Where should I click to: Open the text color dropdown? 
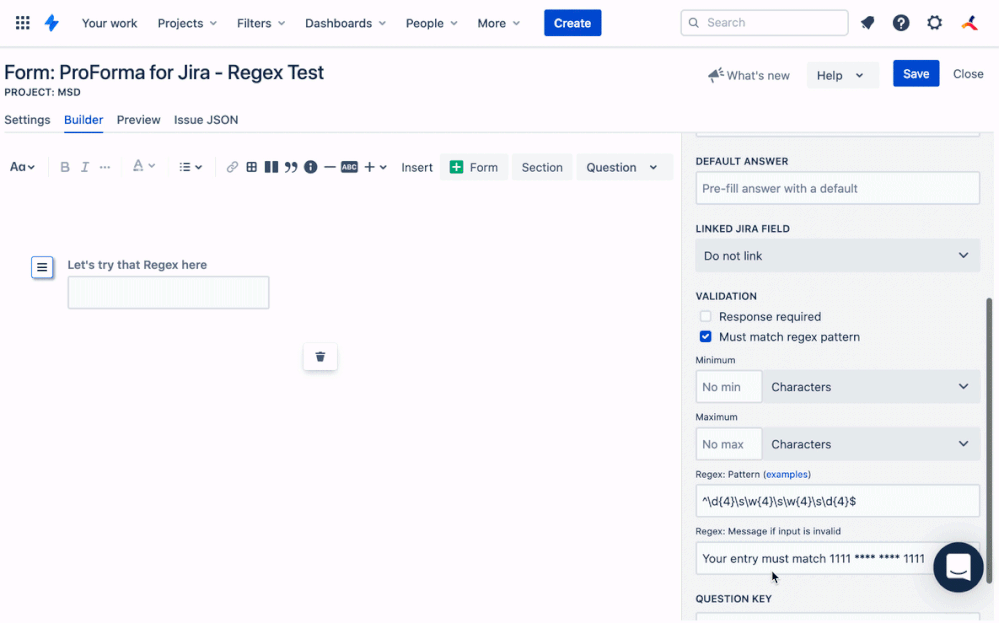click(x=143, y=166)
